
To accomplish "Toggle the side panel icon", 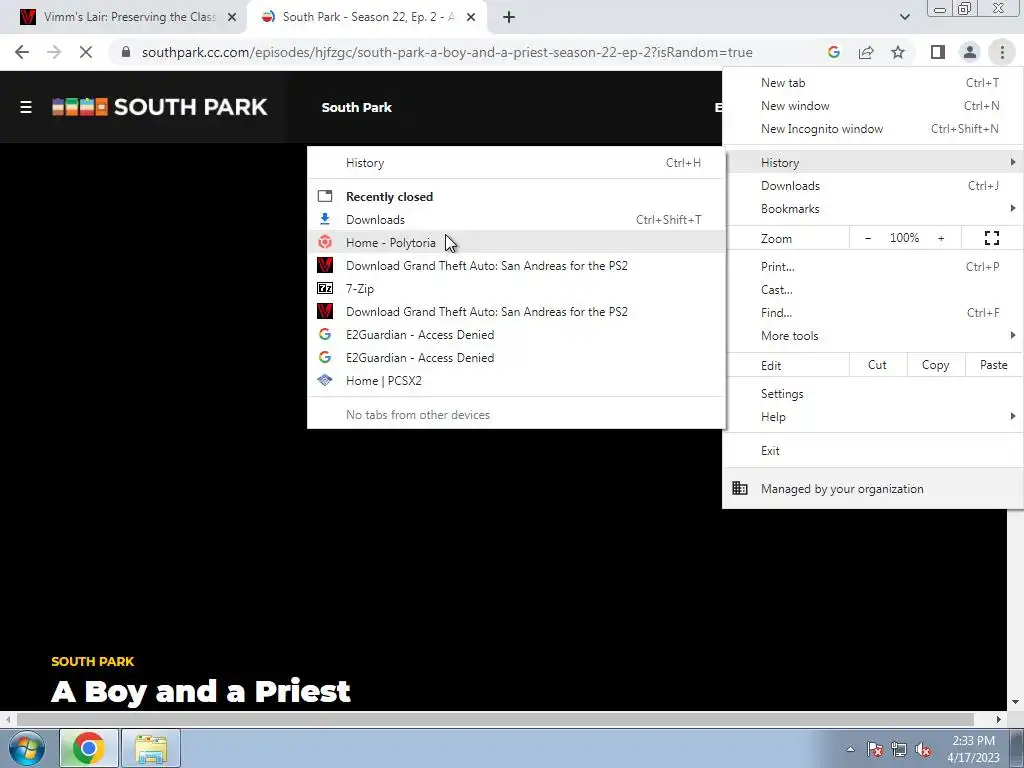I will [x=938, y=52].
